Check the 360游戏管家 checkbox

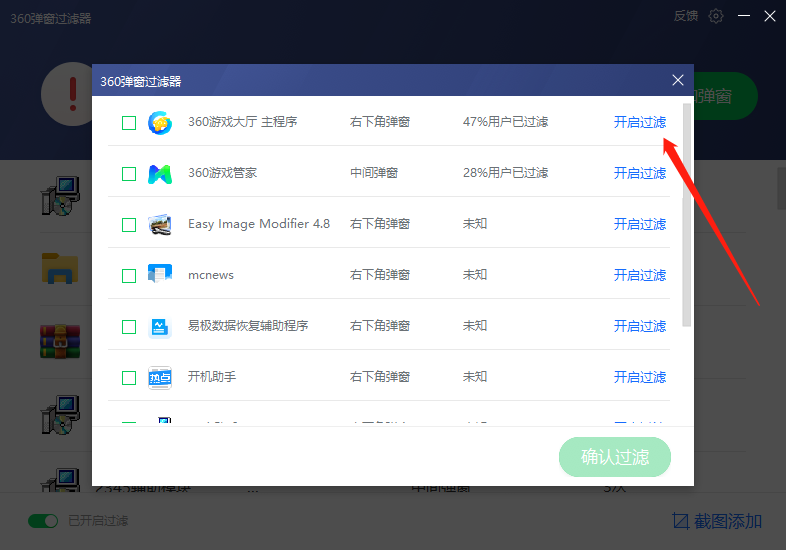click(x=129, y=174)
